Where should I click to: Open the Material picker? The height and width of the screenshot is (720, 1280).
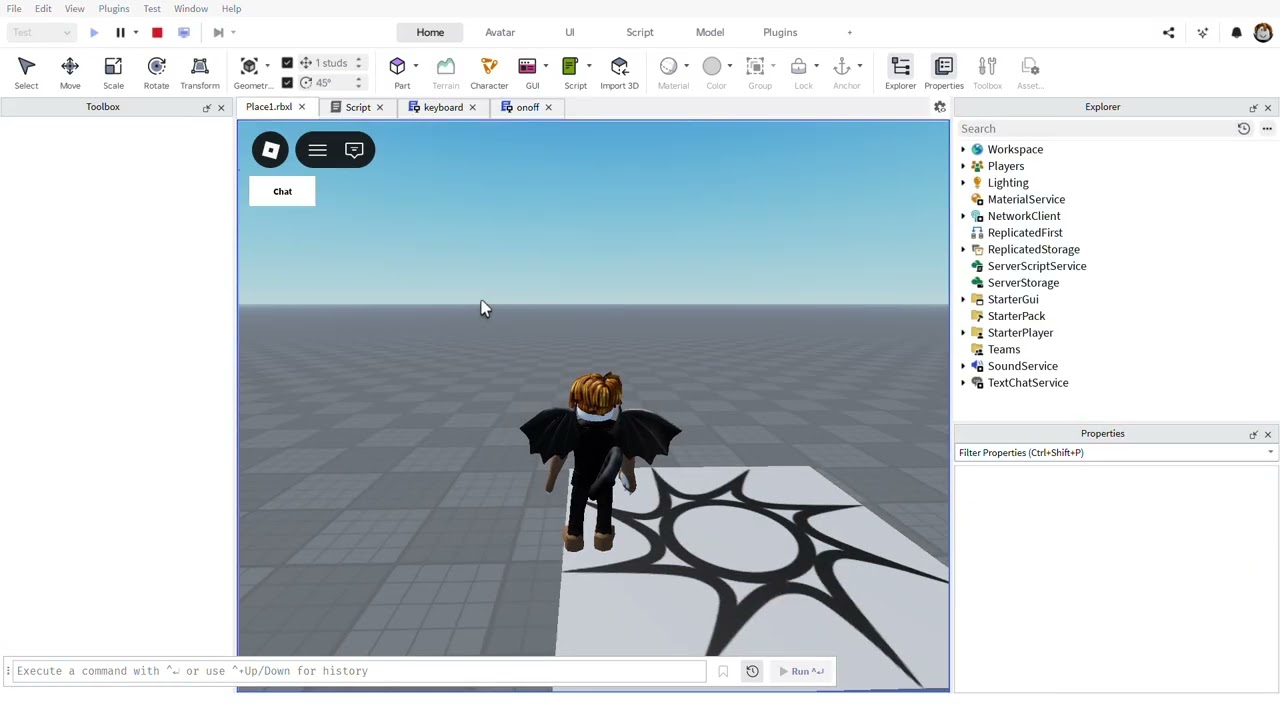[669, 72]
